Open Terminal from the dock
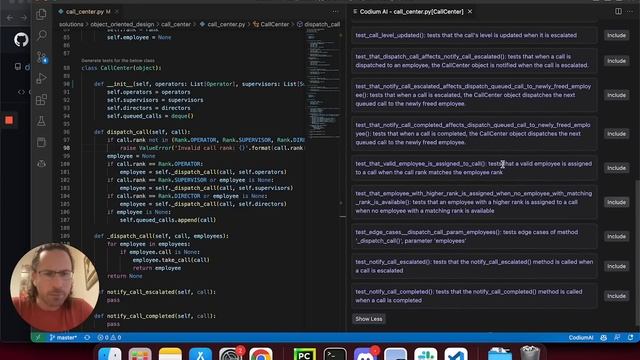This screenshot has height=360, width=640. 335,354
